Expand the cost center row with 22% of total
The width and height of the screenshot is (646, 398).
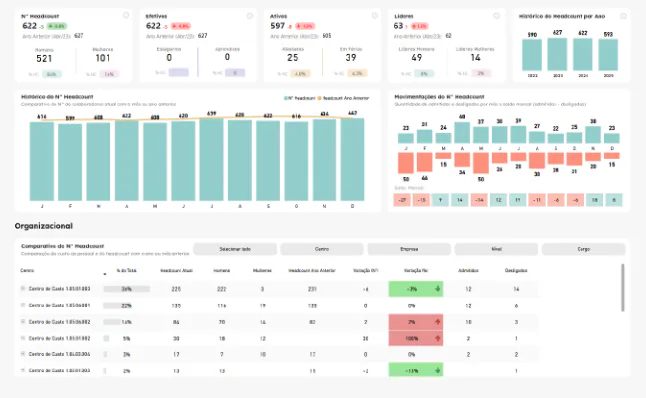coord(23,305)
